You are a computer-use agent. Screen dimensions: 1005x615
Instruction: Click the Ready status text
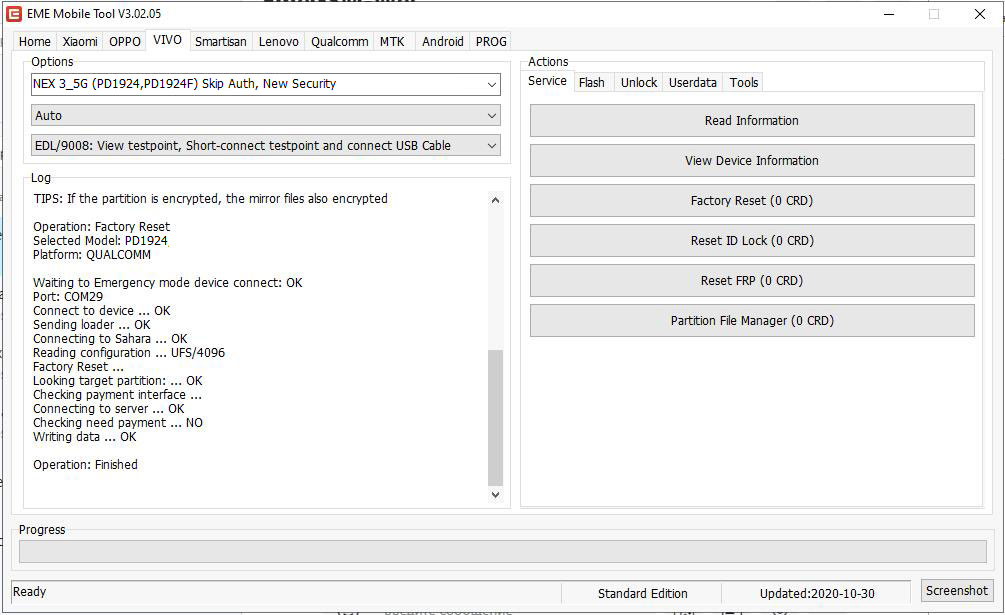[x=29, y=592]
